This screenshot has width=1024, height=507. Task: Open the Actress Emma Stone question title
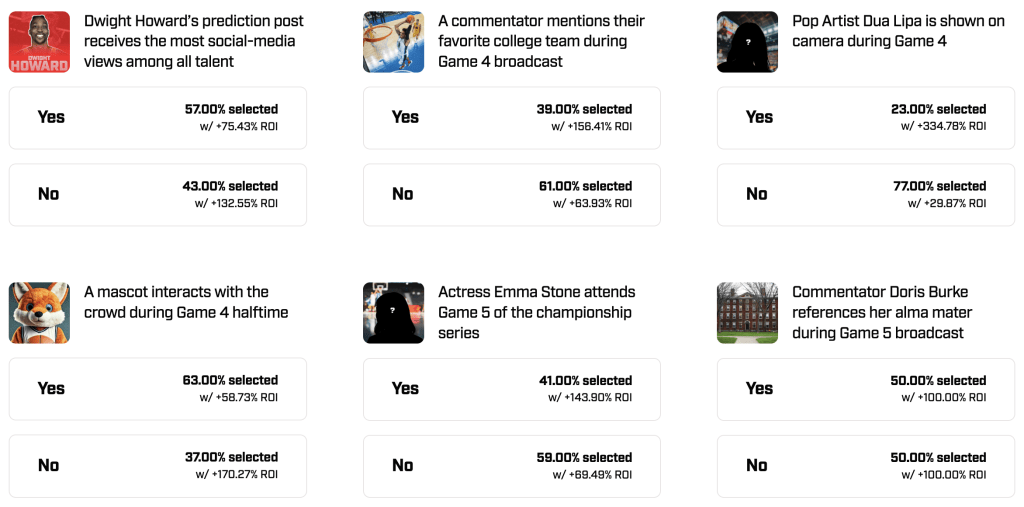537,312
